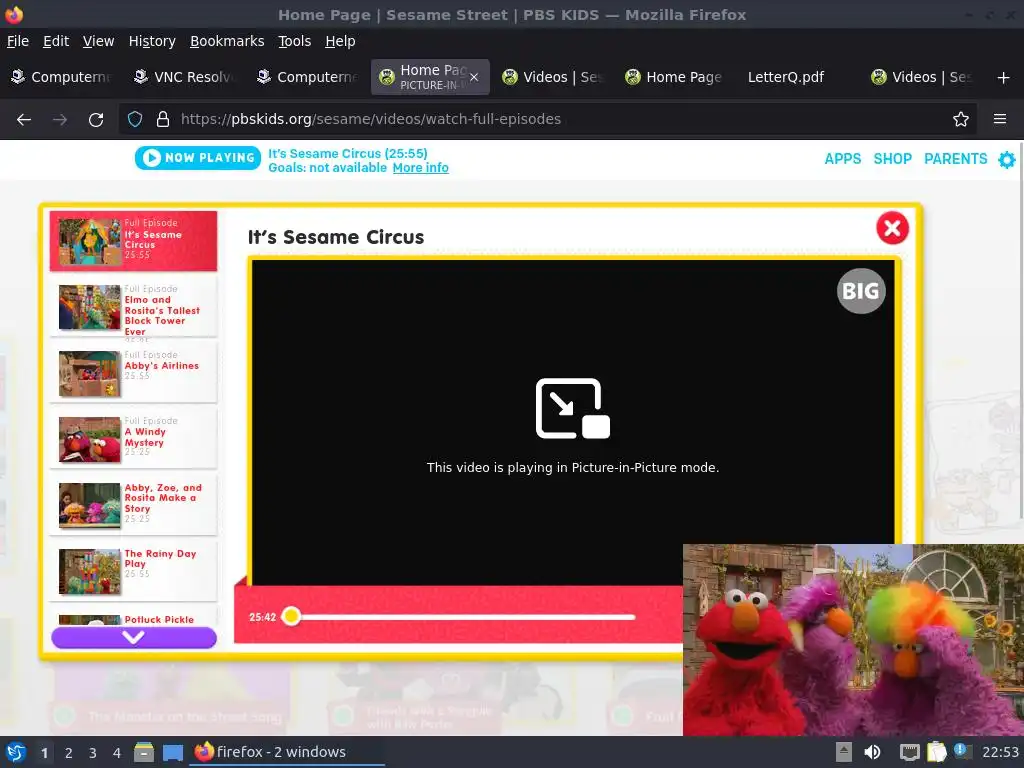Image resolution: width=1024 pixels, height=768 pixels.
Task: Click the show desktop taskbar icon
Action: point(172,752)
